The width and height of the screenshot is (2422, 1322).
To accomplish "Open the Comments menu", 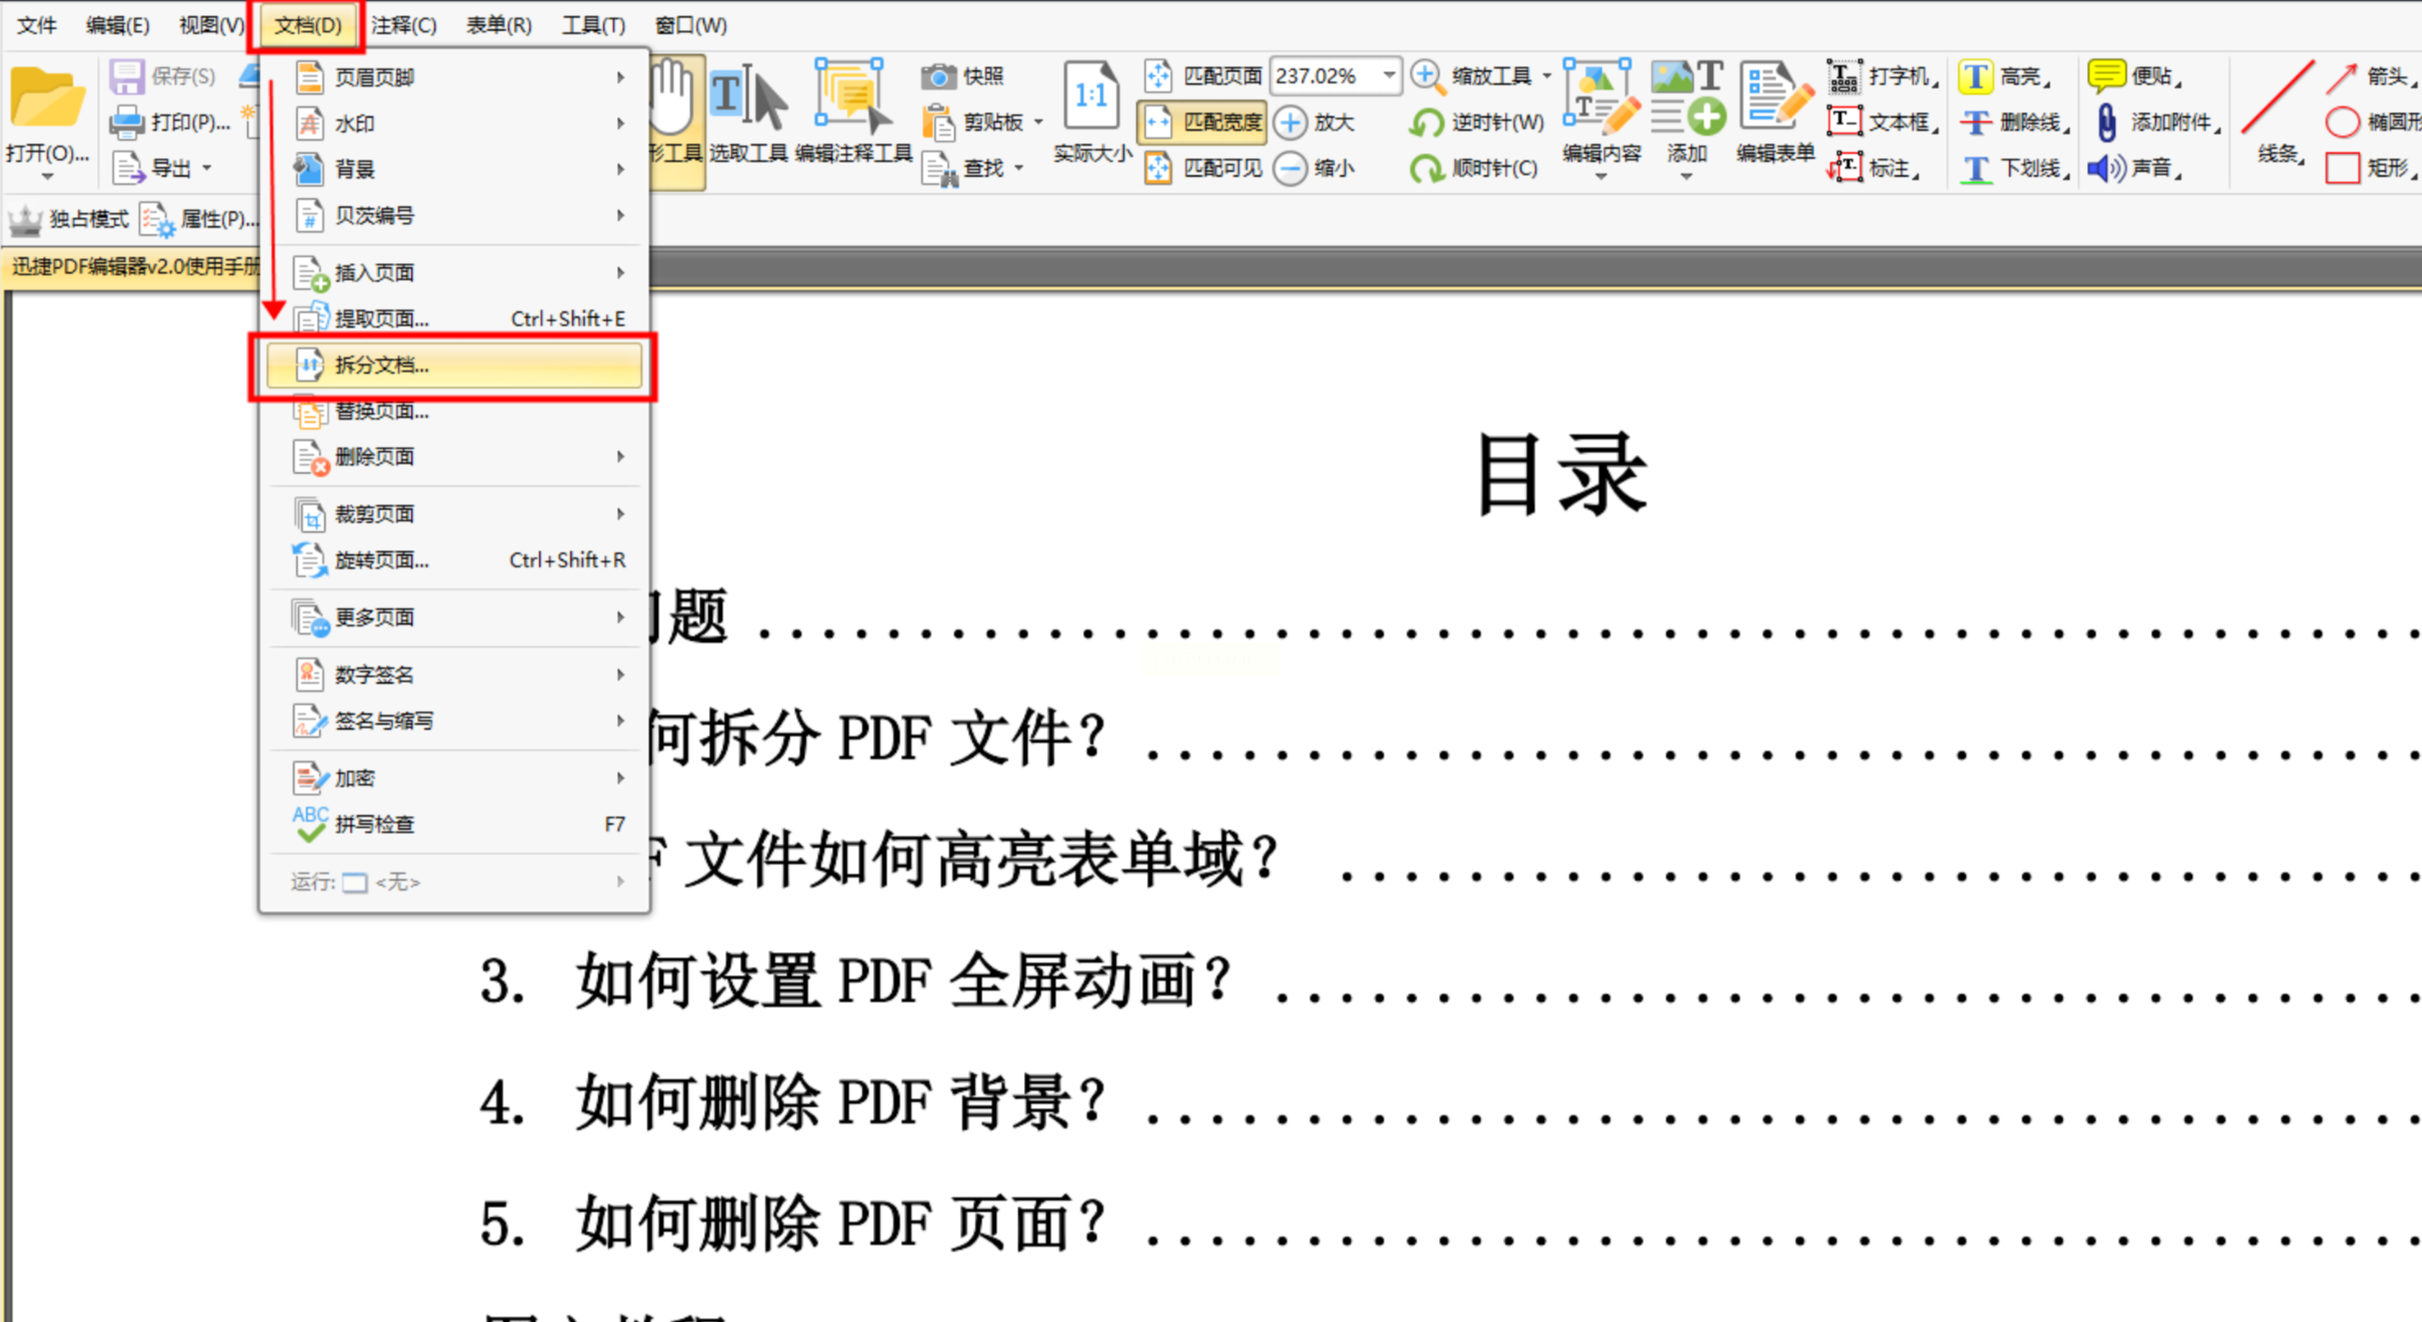I will point(403,25).
